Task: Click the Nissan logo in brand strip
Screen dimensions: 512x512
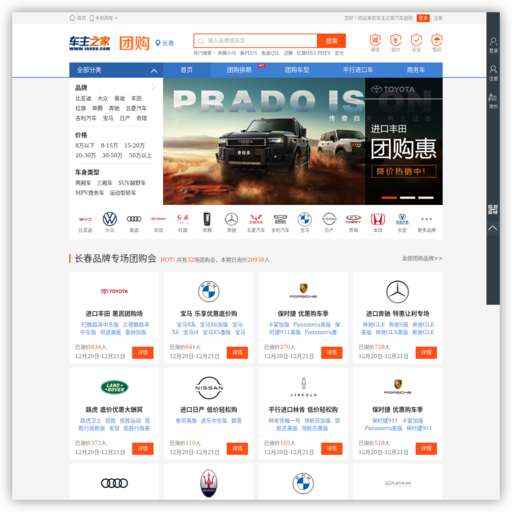Action: 329,219
